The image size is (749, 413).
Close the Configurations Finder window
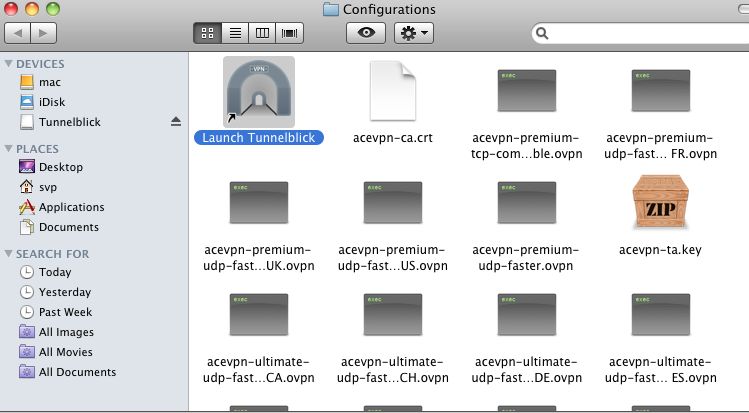(x=11, y=9)
